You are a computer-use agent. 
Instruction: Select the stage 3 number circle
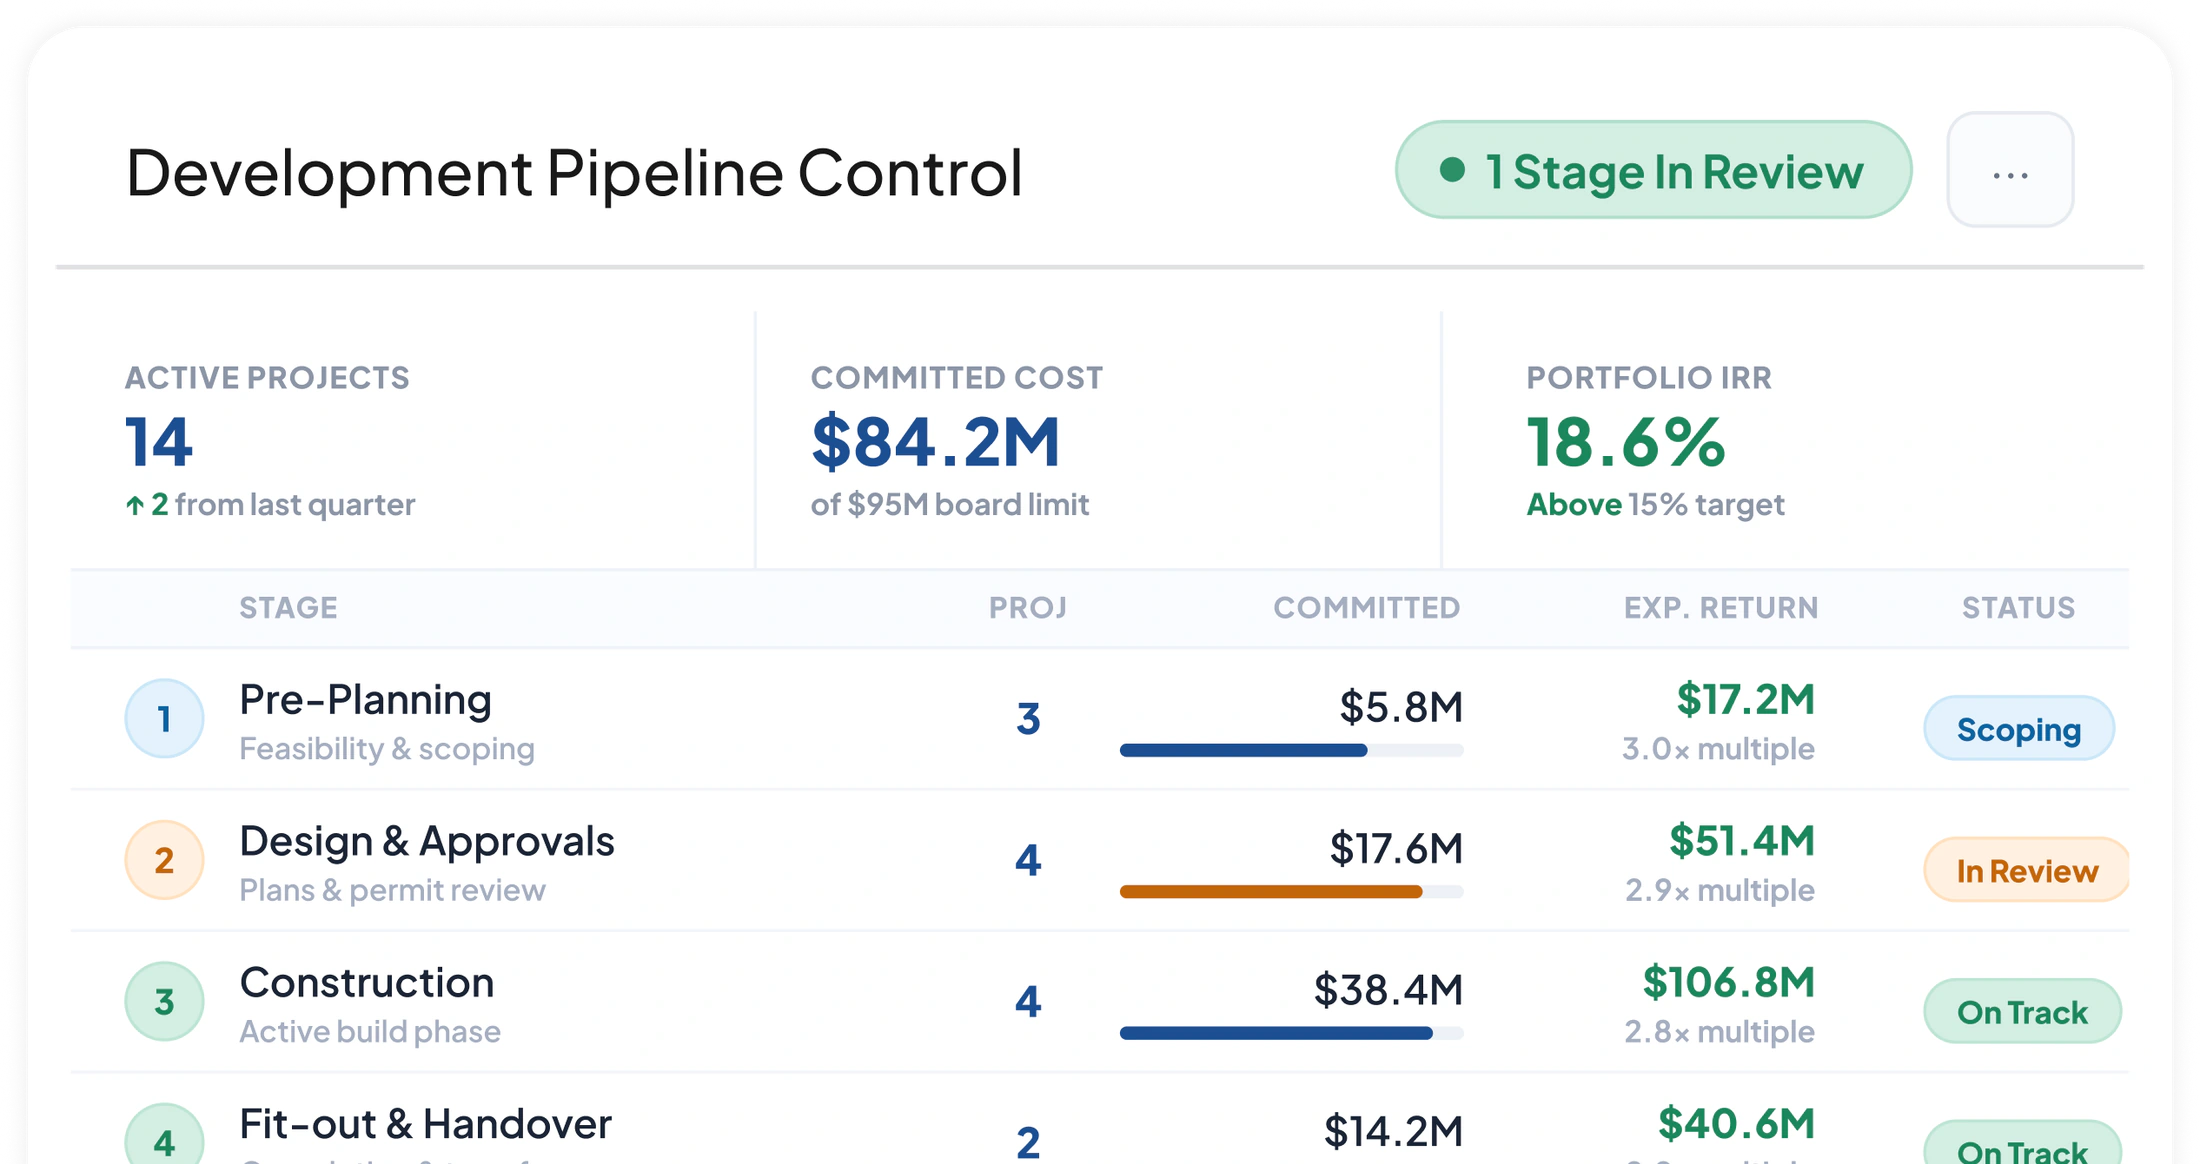(164, 1001)
